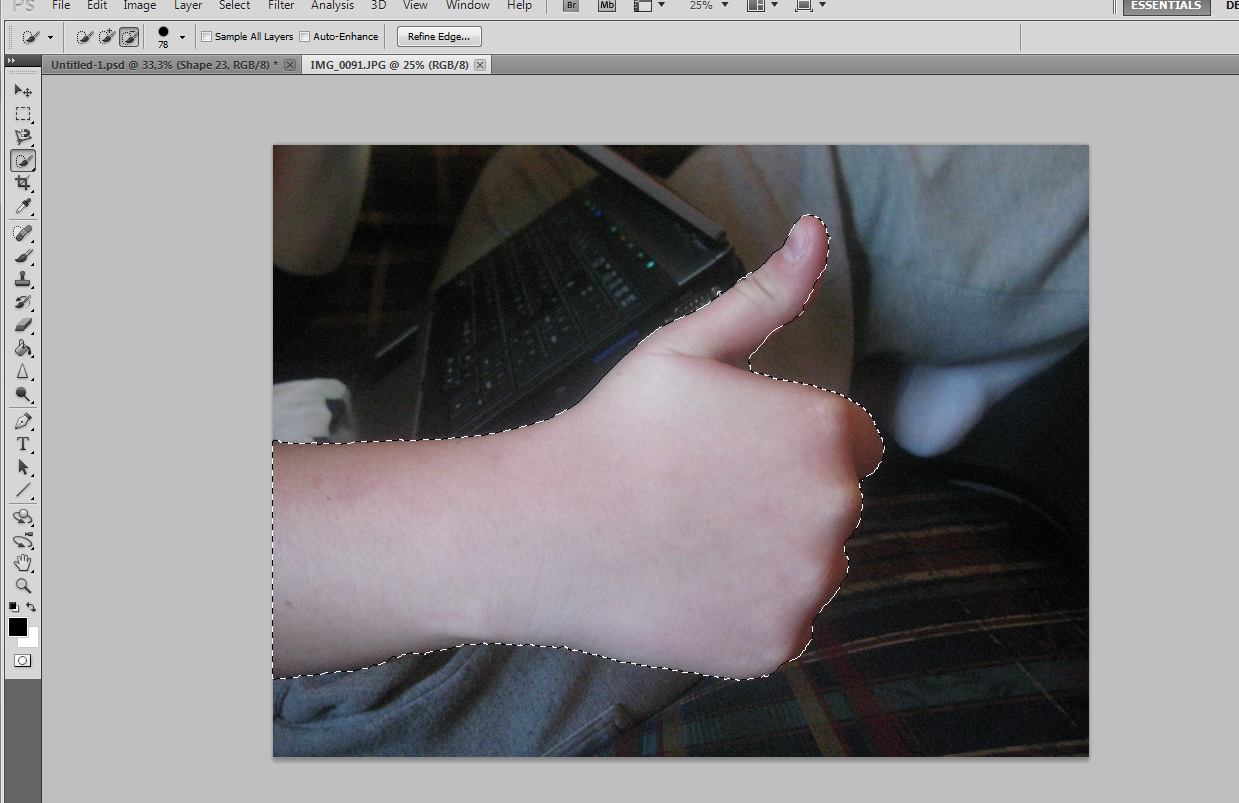The height and width of the screenshot is (803, 1239).
Task: Select the Quick Selection tool in toolbox
Action: [23, 160]
